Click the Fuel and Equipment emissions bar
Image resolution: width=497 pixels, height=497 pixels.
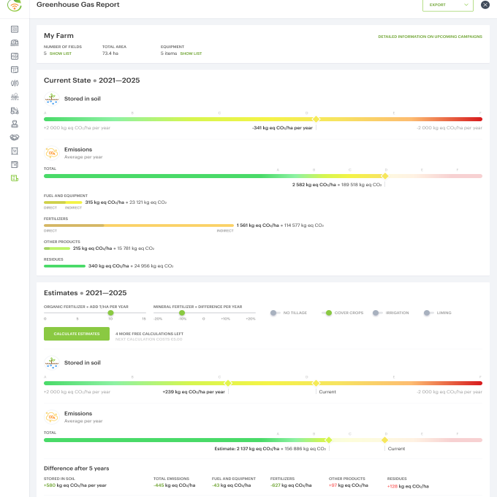click(x=63, y=202)
